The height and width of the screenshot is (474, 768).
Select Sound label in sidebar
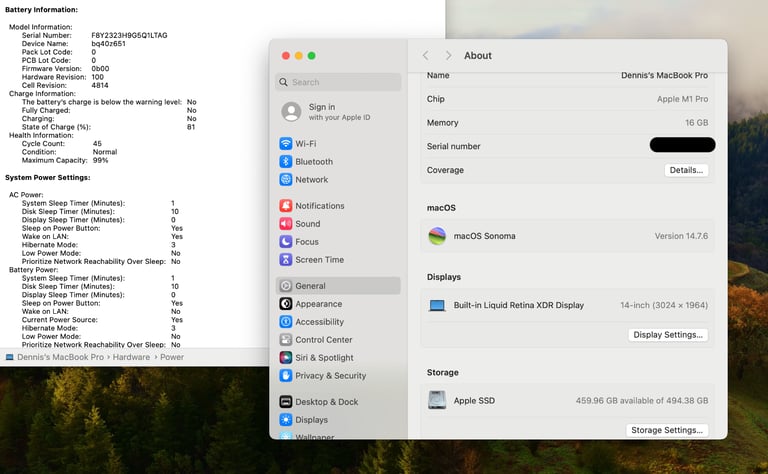(x=308, y=224)
